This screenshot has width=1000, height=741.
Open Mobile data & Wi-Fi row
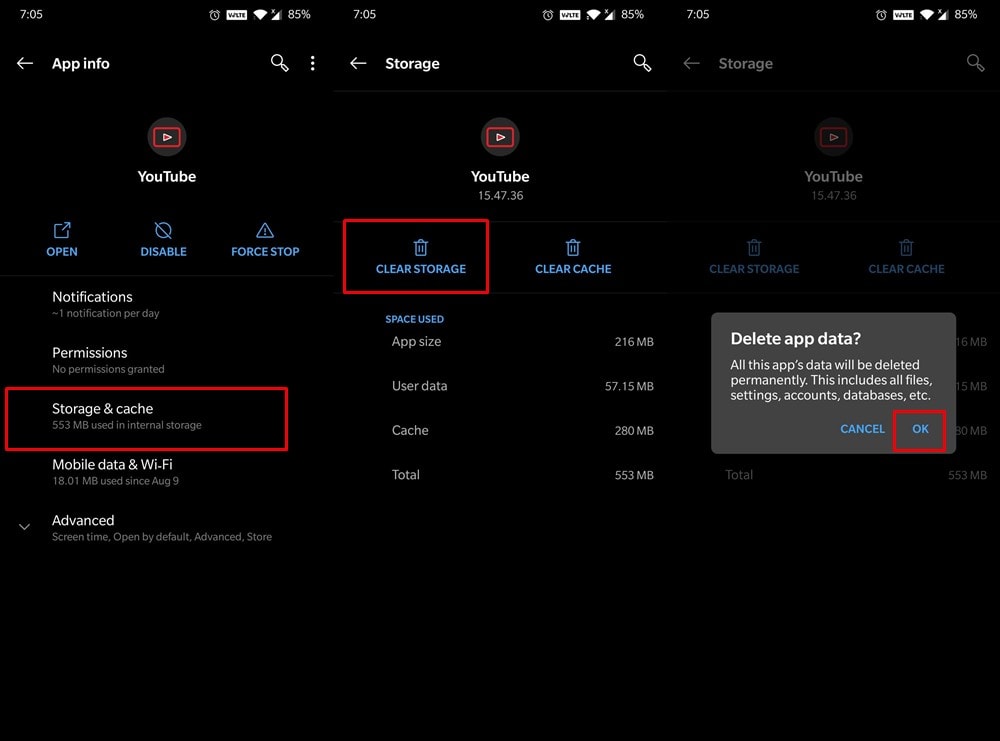(167, 472)
